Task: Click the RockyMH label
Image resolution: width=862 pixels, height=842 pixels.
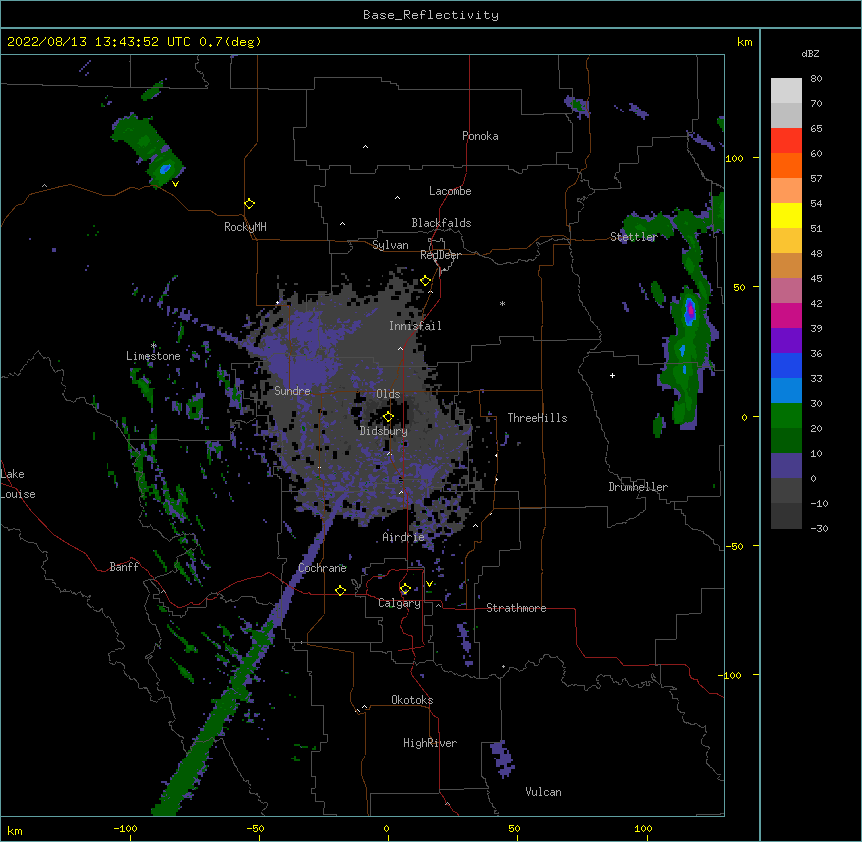Action: (245, 227)
